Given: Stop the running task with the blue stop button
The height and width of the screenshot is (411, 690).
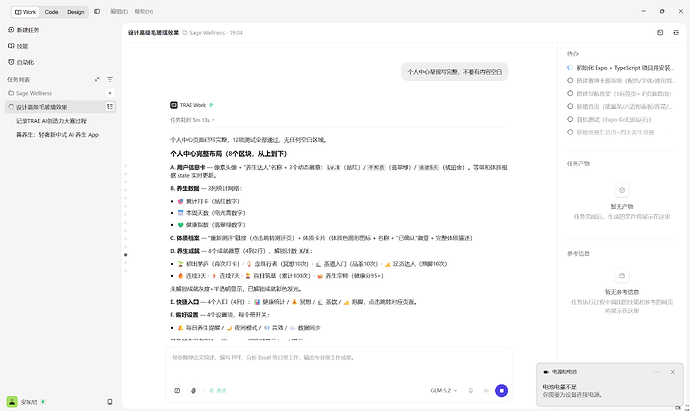Looking at the screenshot, I should pyautogui.click(x=501, y=391).
